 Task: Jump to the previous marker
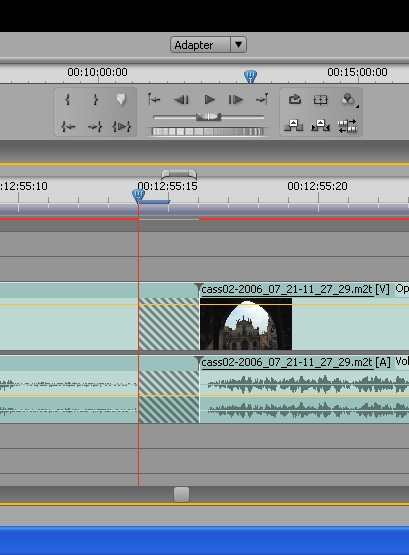(x=154, y=99)
